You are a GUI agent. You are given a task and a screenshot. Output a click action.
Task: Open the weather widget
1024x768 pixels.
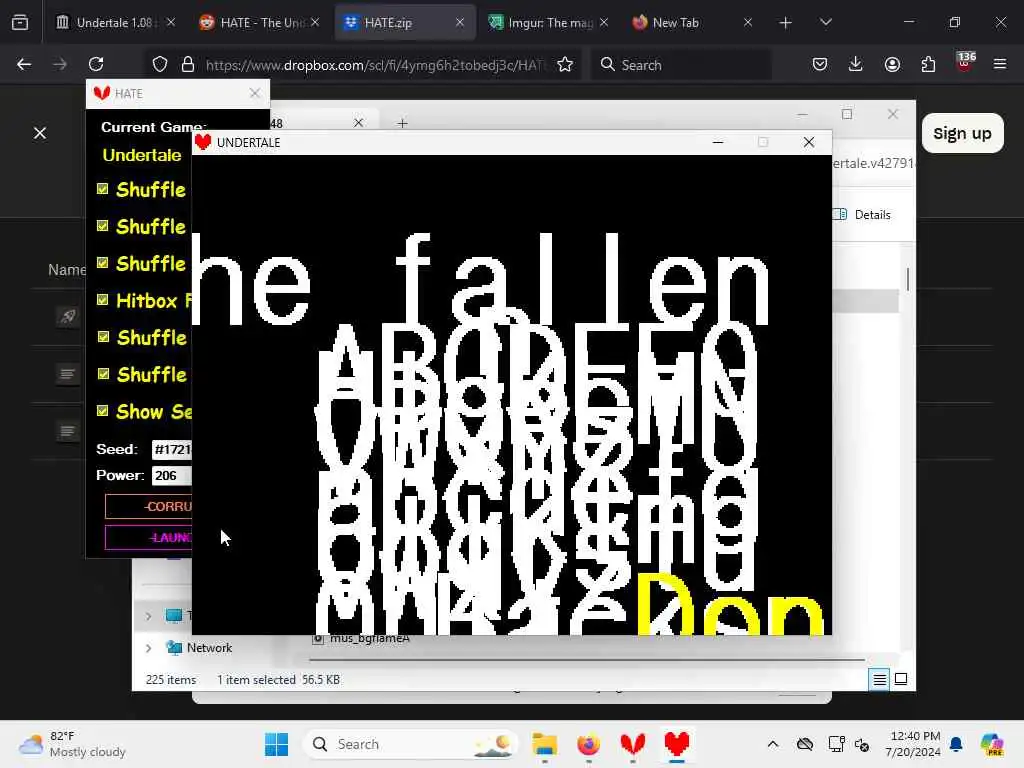[x=72, y=744]
